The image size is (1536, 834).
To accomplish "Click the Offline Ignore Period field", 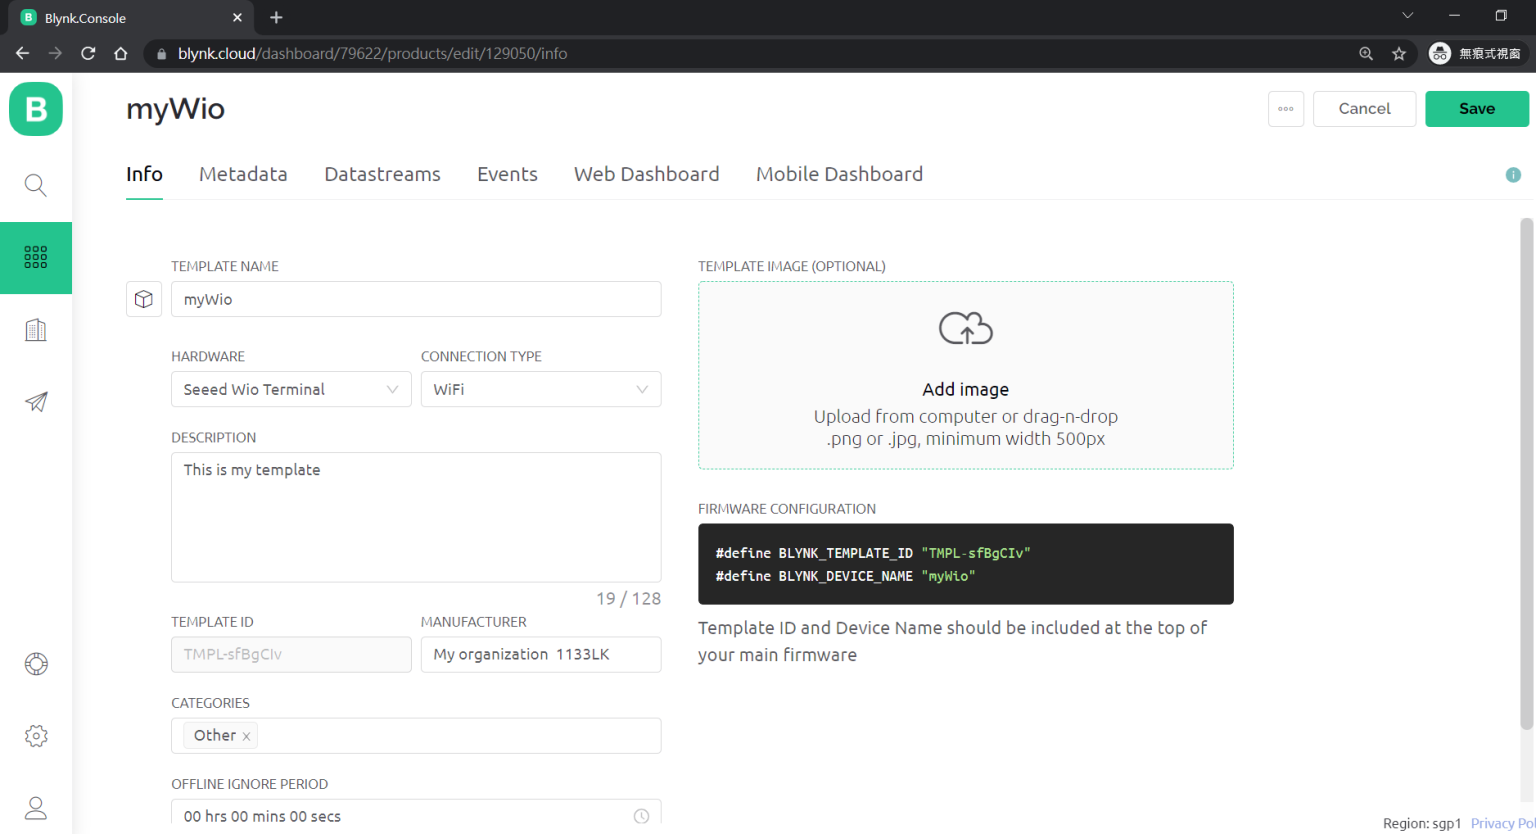I will point(416,814).
